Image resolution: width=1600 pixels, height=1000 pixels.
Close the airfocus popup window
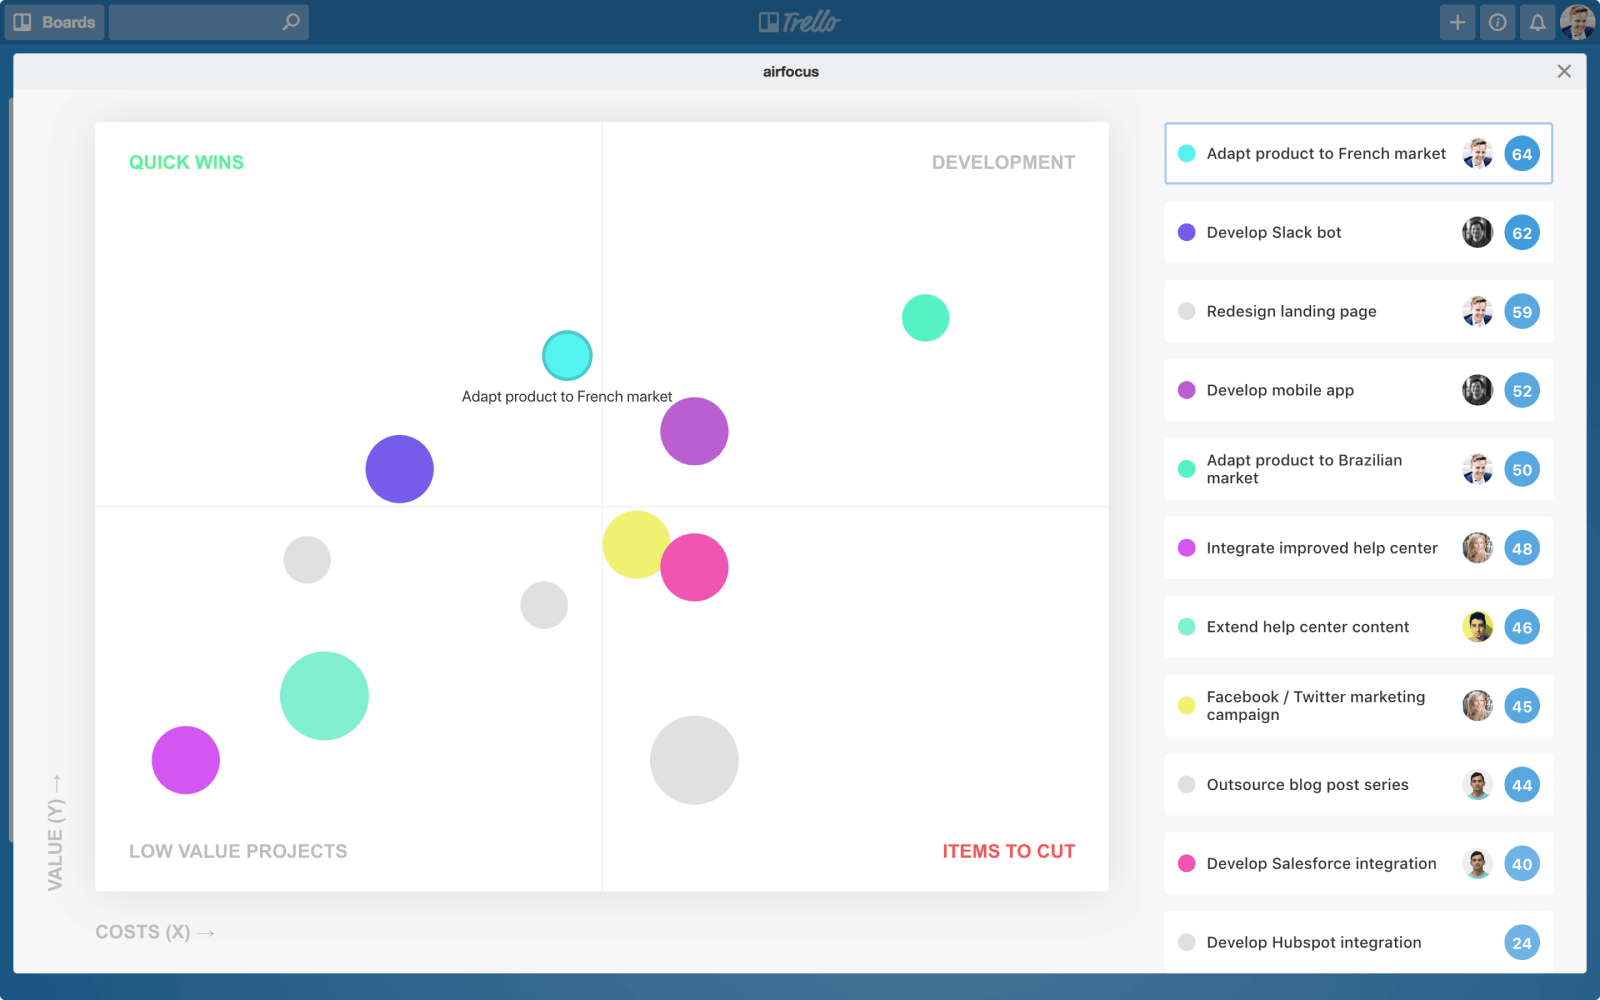coord(1564,71)
